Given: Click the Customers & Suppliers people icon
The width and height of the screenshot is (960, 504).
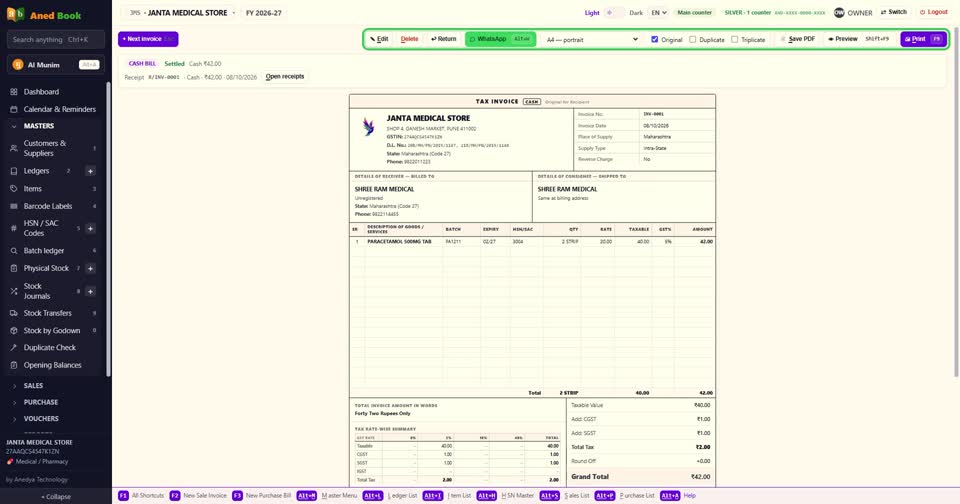Looking at the screenshot, I should [x=13, y=148].
